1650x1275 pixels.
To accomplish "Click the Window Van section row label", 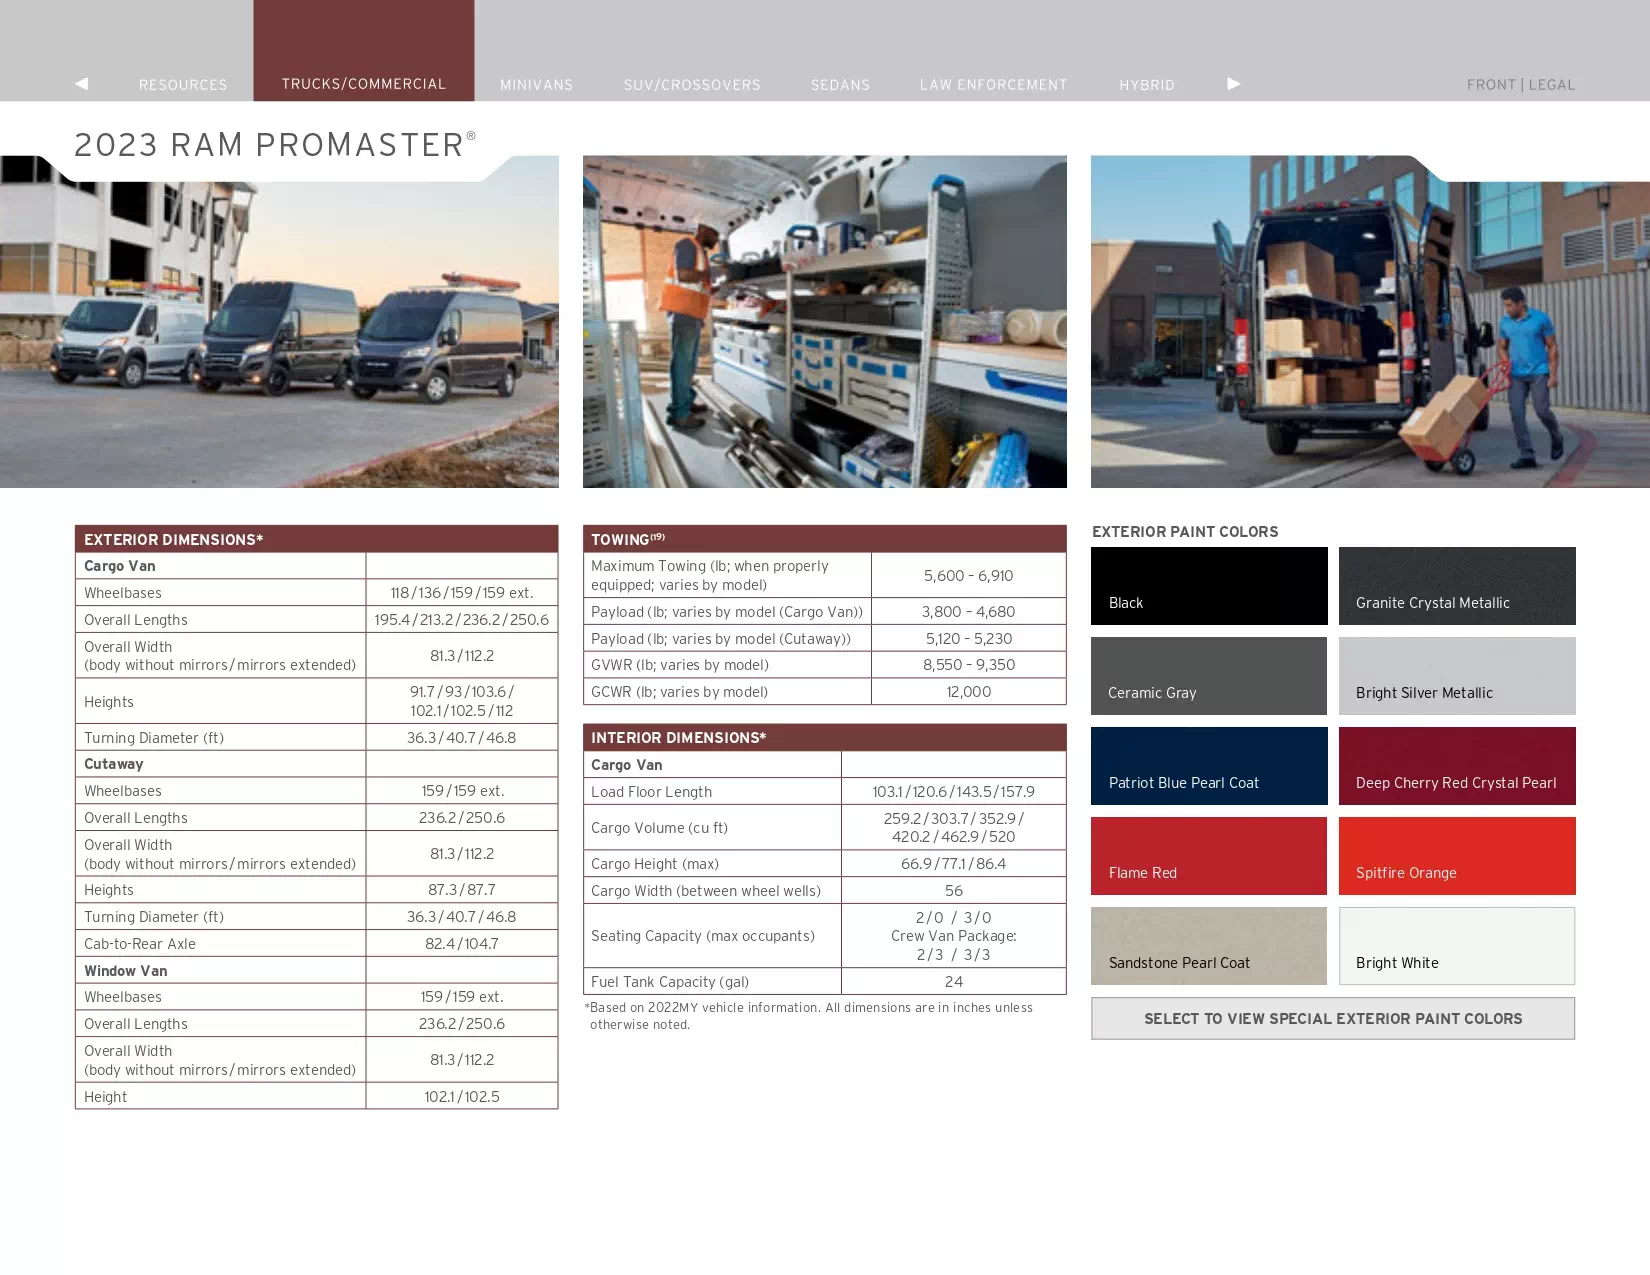I will pos(126,971).
